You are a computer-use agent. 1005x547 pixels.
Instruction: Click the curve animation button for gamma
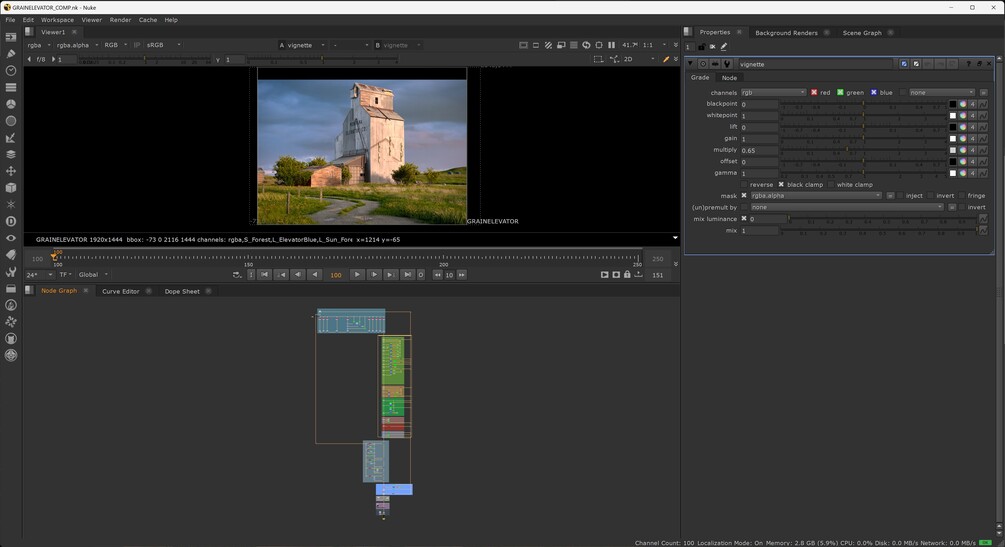point(983,173)
